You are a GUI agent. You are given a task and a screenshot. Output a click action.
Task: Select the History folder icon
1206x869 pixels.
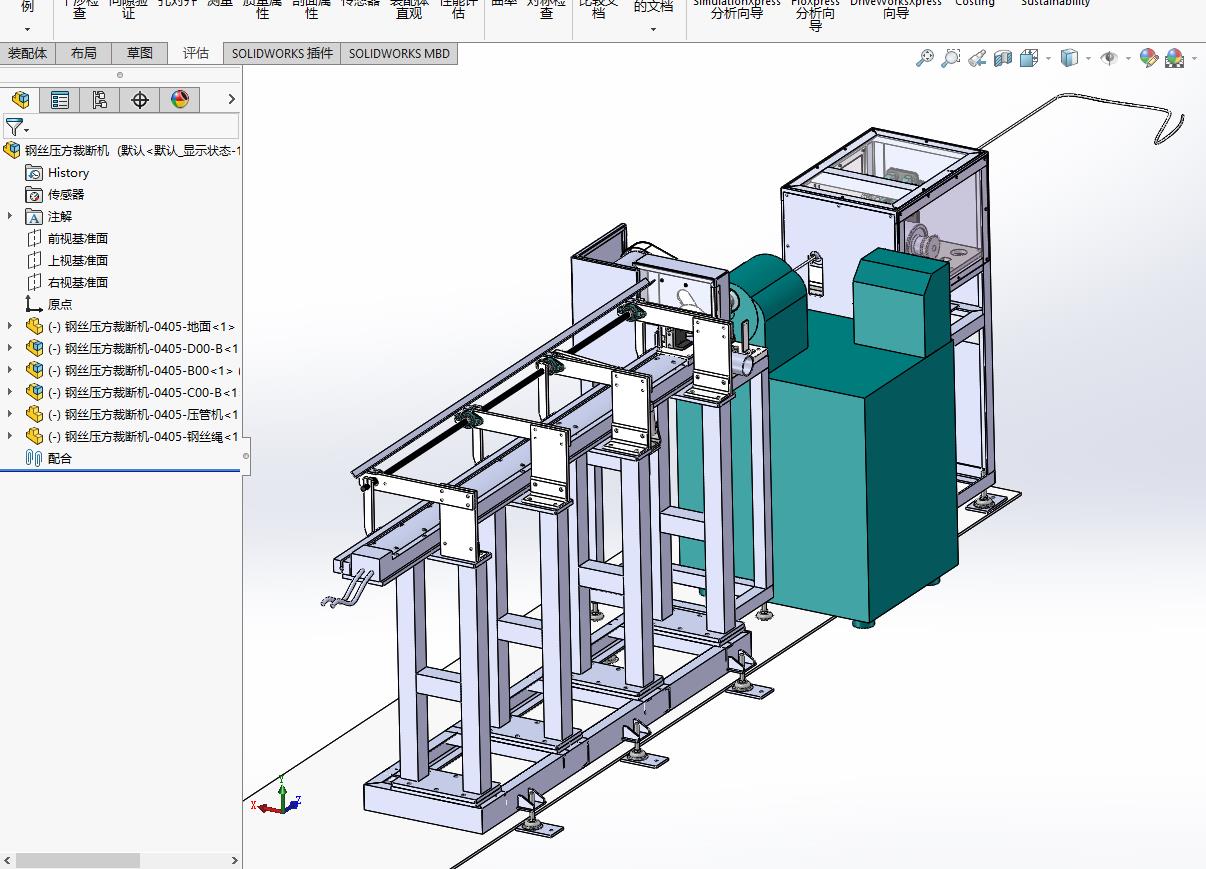pos(34,172)
